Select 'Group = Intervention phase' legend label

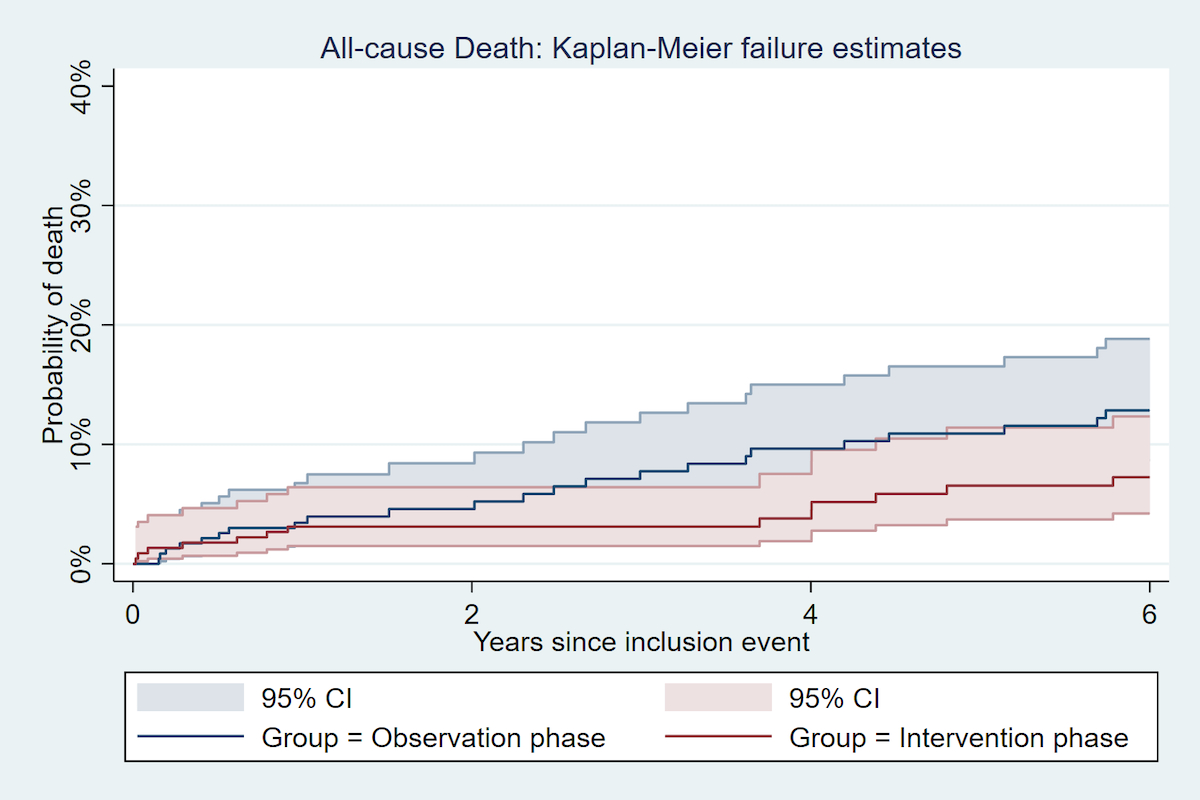point(958,738)
